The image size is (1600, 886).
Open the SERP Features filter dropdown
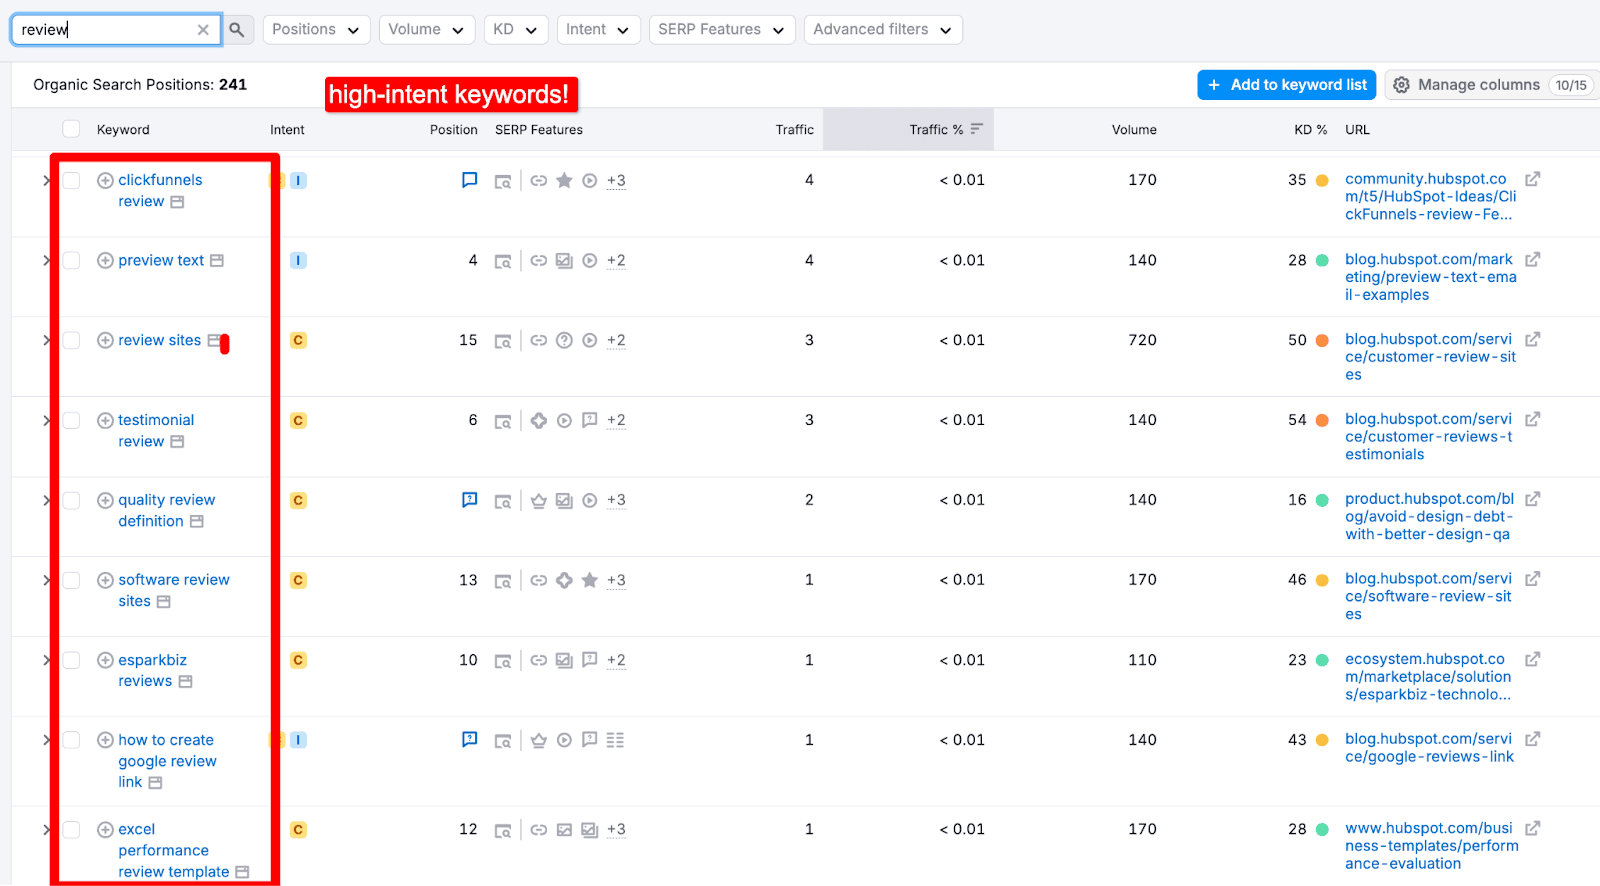722,30
